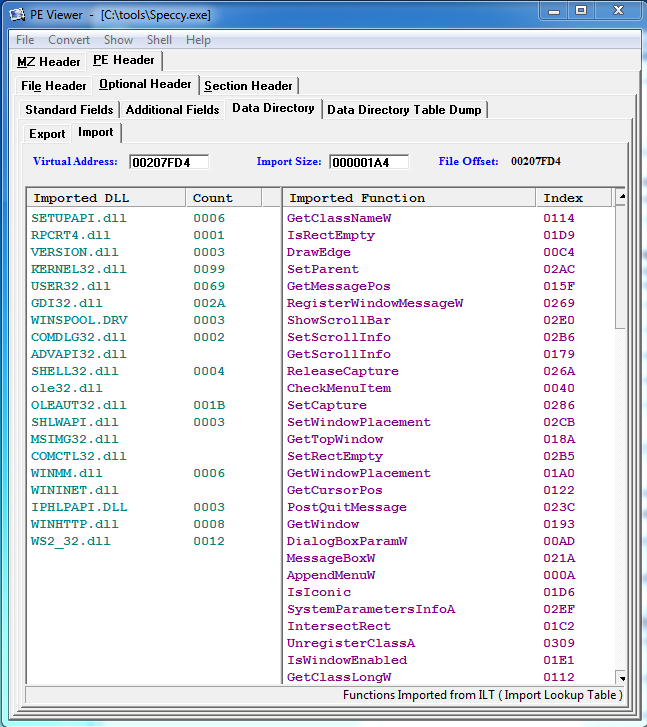Screen dimensions: 647x727
Task: Select RPCRT4.dll in the DLL list
Action: click(x=70, y=235)
